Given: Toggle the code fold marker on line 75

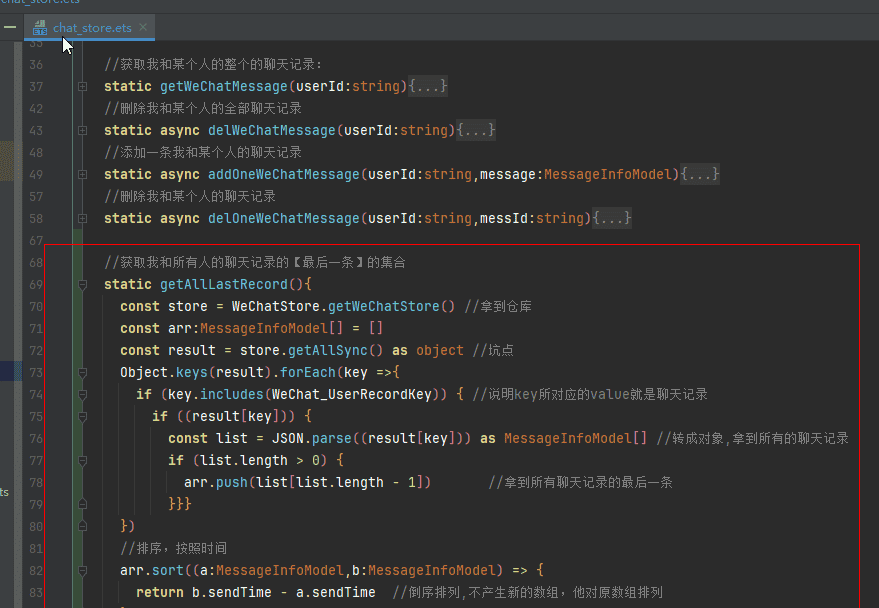Looking at the screenshot, I should (x=82, y=415).
